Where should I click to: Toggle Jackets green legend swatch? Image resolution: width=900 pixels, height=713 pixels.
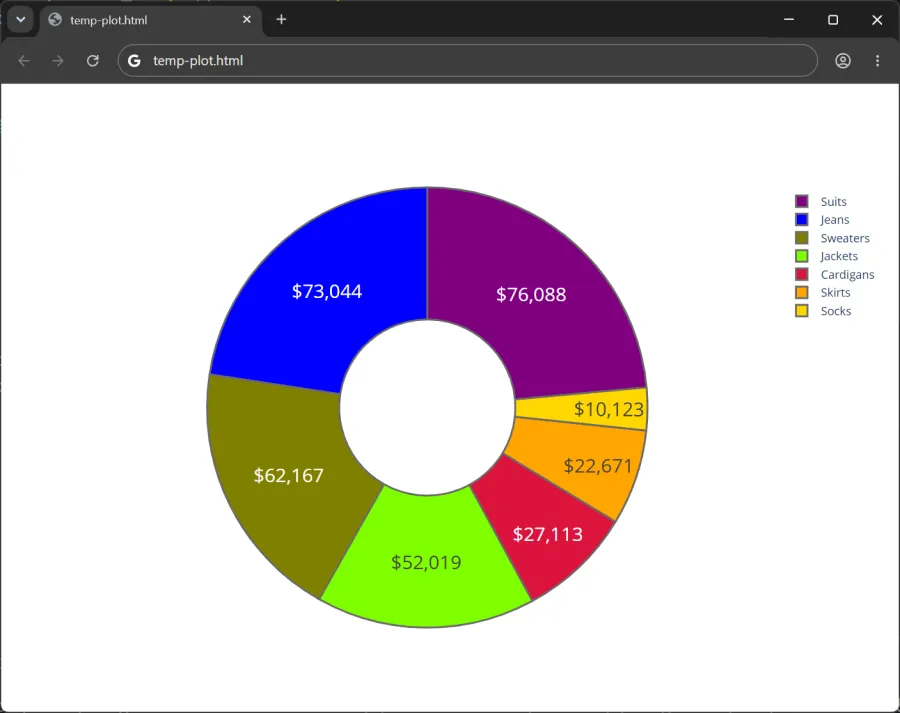point(801,256)
